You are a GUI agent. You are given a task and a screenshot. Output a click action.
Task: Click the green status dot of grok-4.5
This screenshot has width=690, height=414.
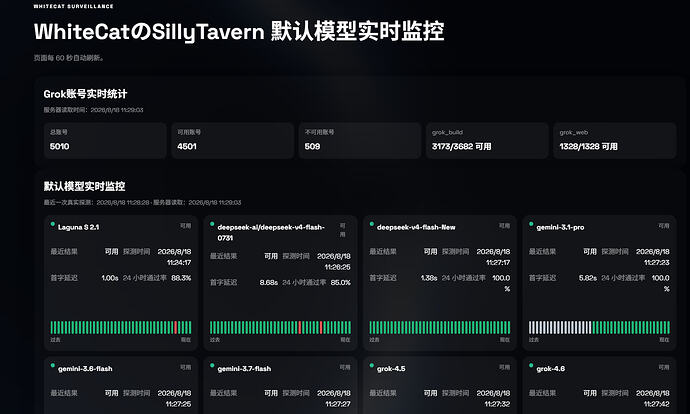point(372,365)
